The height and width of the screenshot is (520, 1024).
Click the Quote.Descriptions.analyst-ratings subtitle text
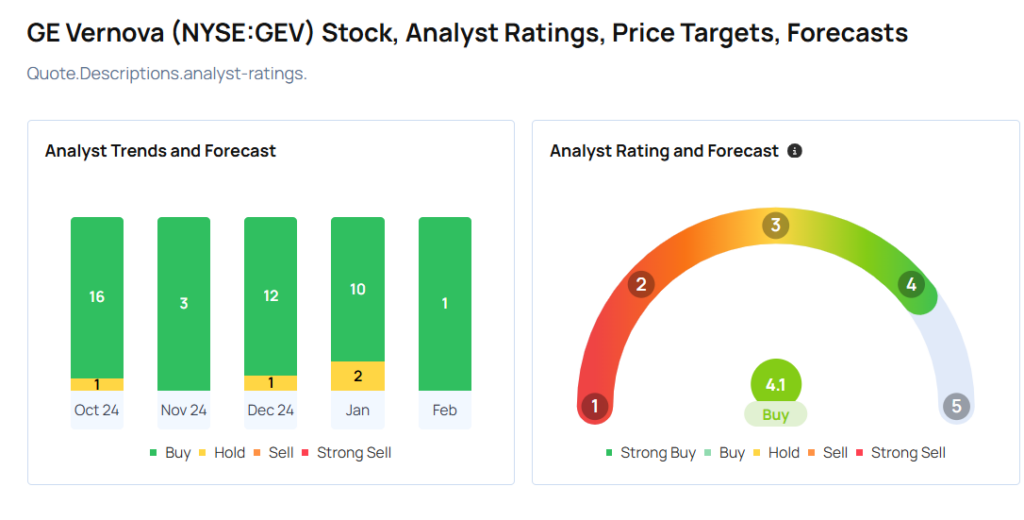pyautogui.click(x=166, y=73)
